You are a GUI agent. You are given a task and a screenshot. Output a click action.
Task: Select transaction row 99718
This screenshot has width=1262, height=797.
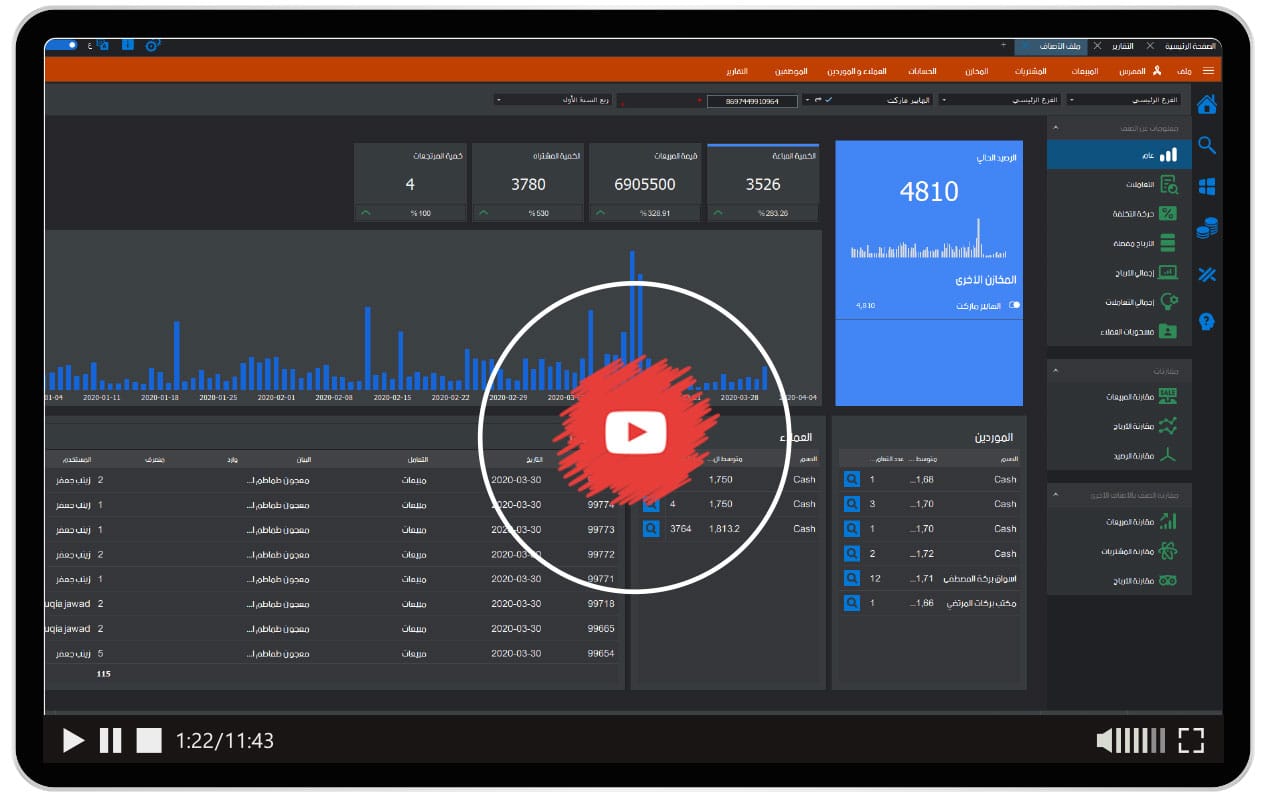(331, 604)
